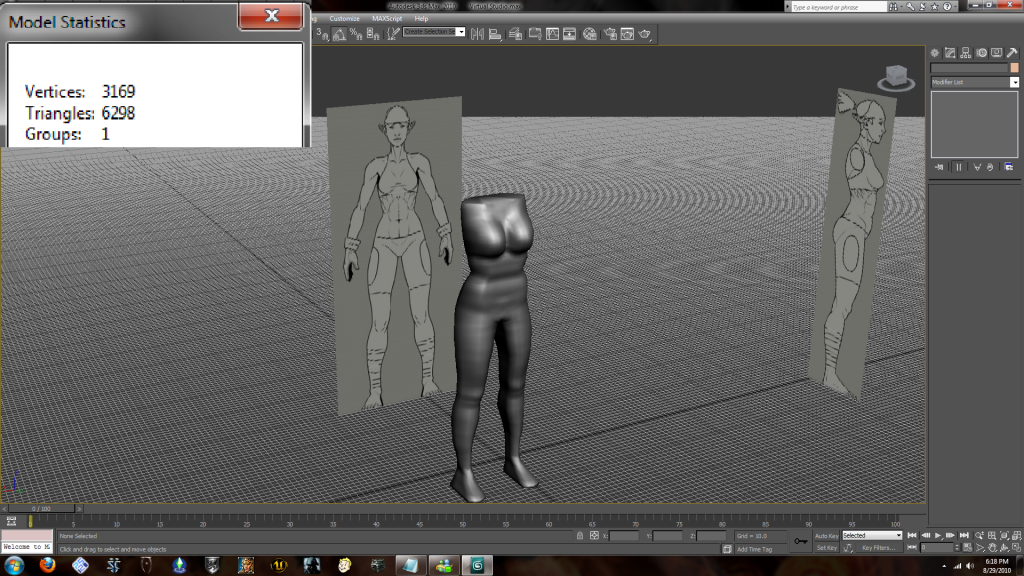Open the Windows Start menu
The width and height of the screenshot is (1024, 576).
point(14,566)
